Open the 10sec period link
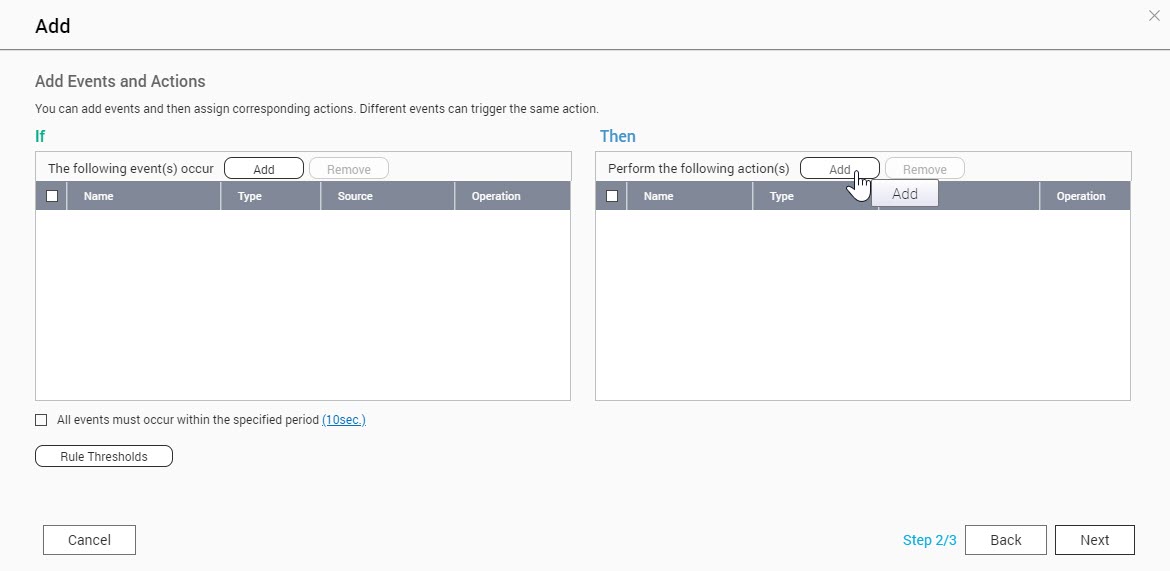 click(343, 420)
